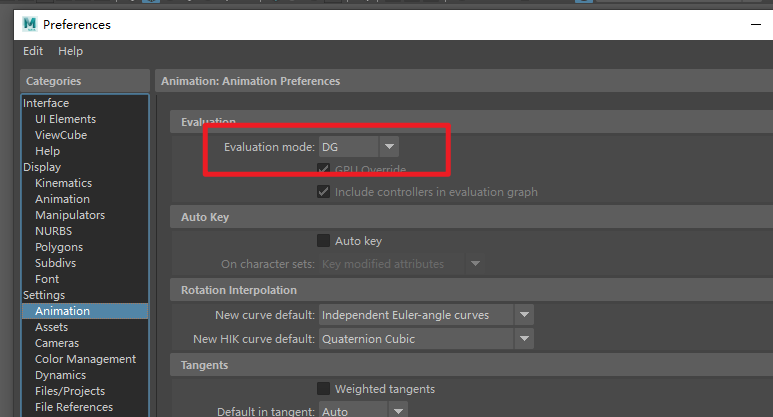Select Settings category
Image resolution: width=773 pixels, height=417 pixels.
(44, 295)
